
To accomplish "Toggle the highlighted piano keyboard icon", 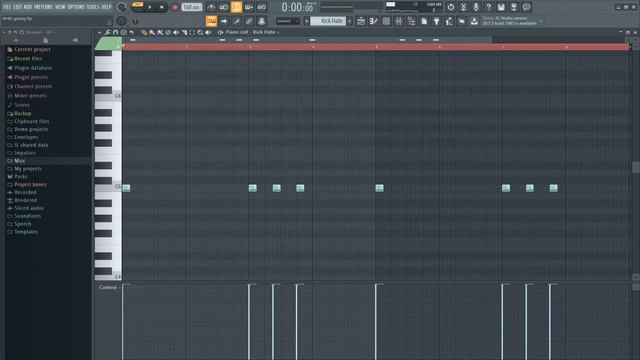I will (211, 21).
